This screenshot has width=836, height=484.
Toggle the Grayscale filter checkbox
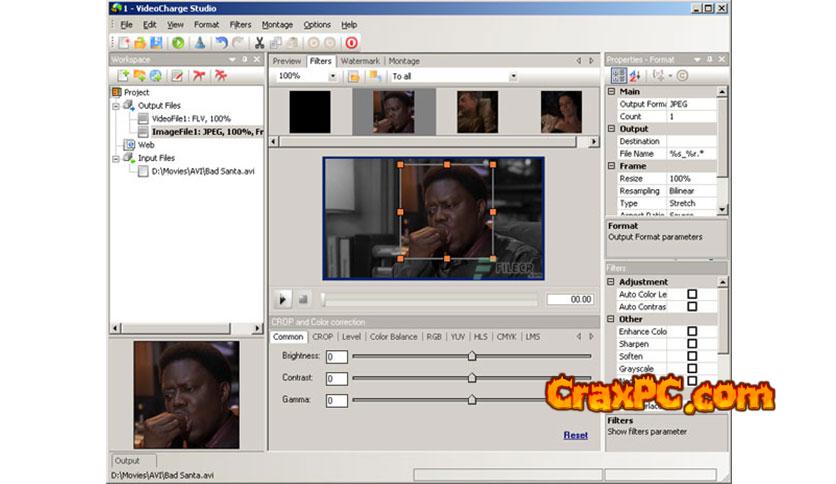692,369
